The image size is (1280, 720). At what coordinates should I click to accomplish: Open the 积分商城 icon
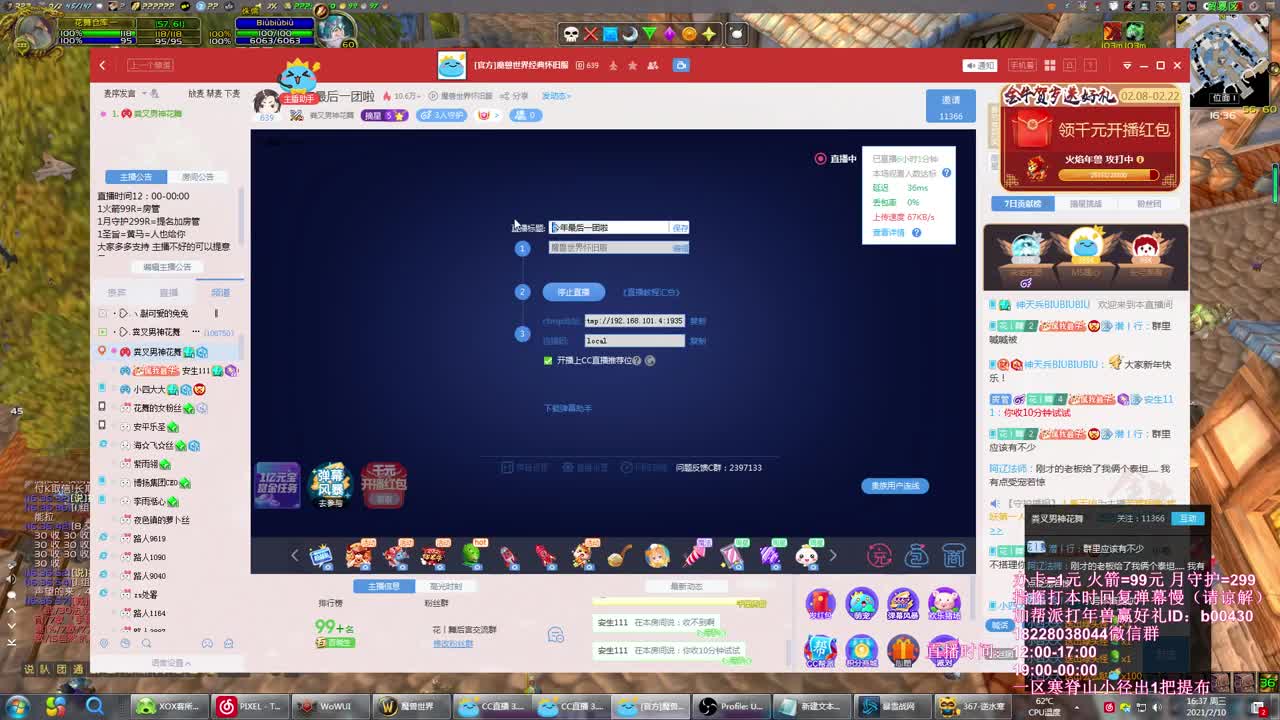point(861,650)
